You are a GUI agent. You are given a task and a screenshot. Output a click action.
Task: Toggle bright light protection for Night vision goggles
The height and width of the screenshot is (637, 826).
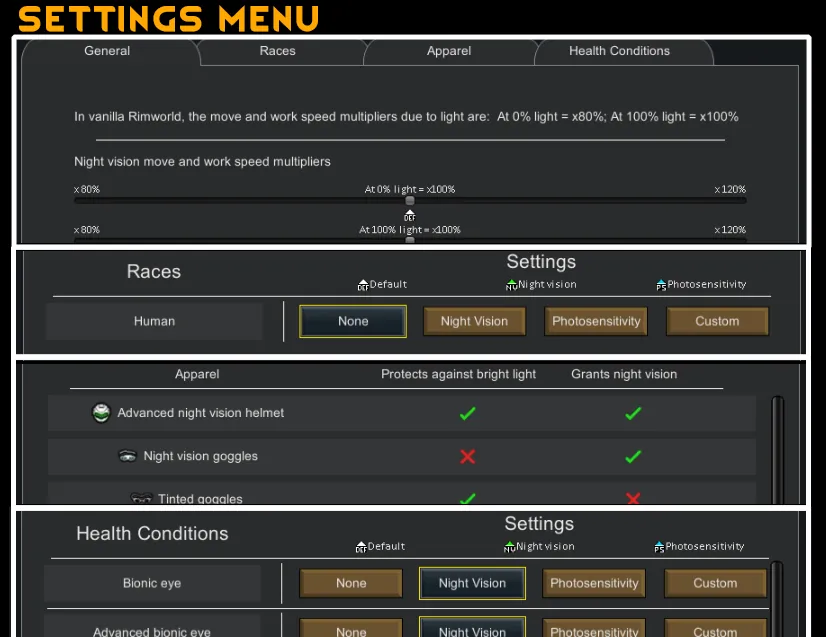click(467, 456)
